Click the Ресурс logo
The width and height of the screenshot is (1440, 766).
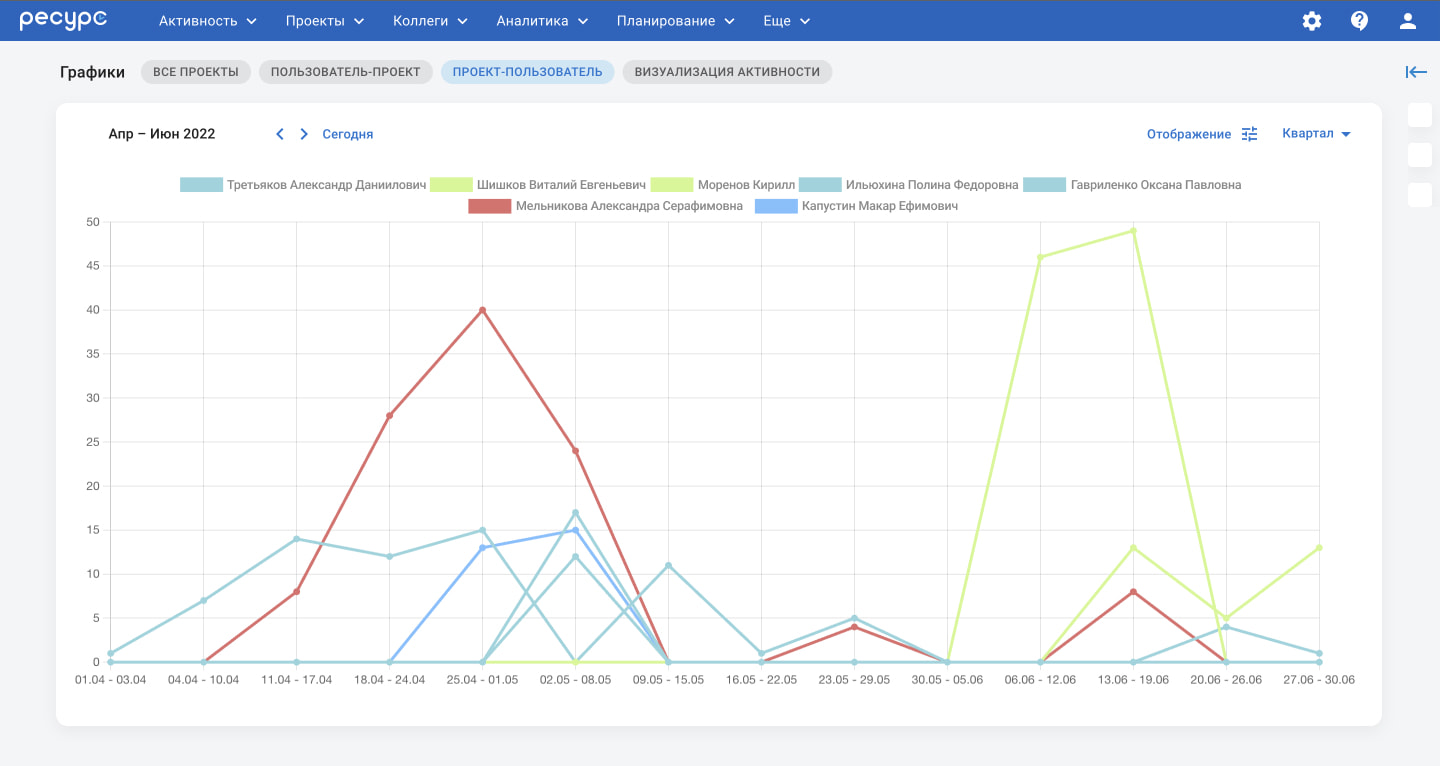pyautogui.click(x=64, y=20)
